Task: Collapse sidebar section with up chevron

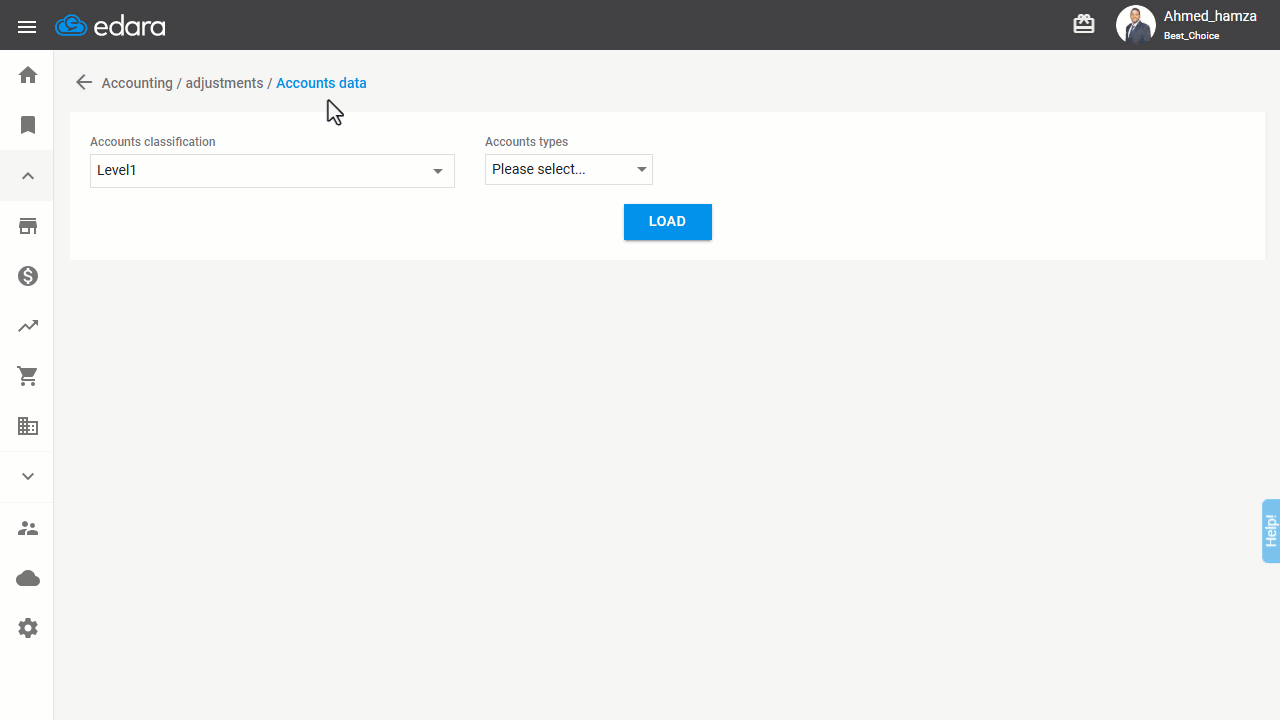Action: pos(28,176)
